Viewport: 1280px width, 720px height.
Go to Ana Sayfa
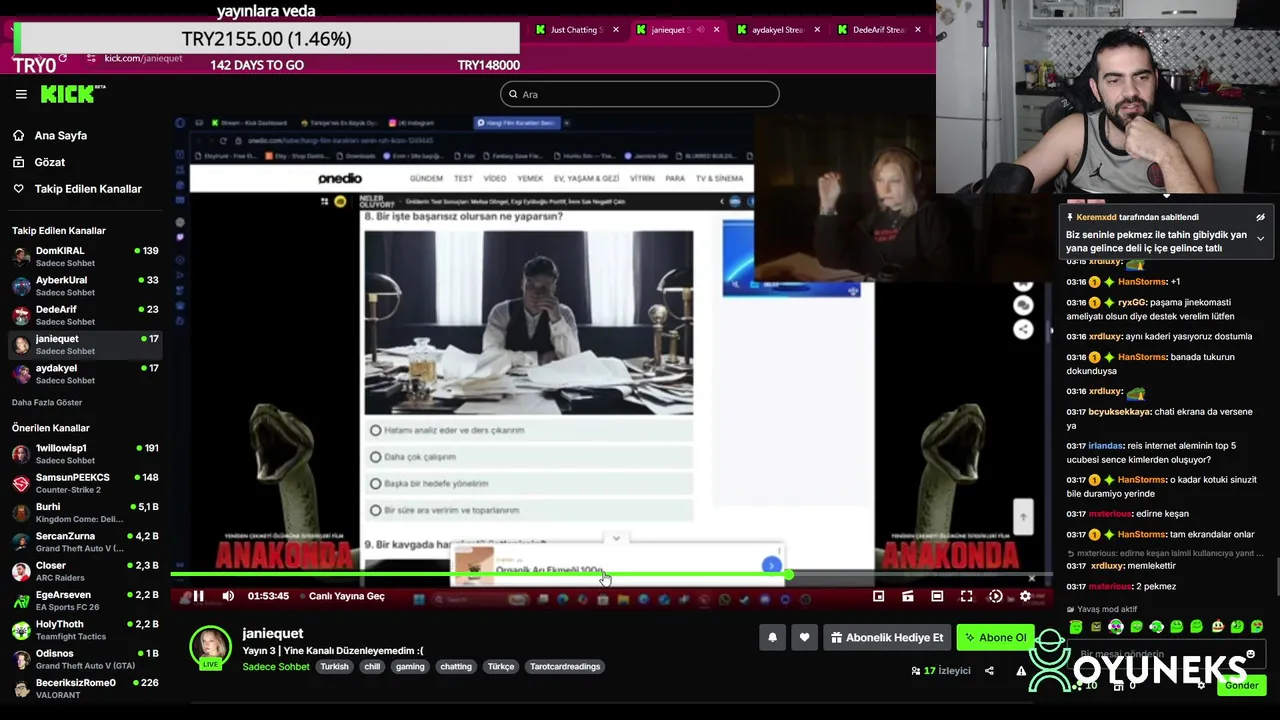[60, 135]
